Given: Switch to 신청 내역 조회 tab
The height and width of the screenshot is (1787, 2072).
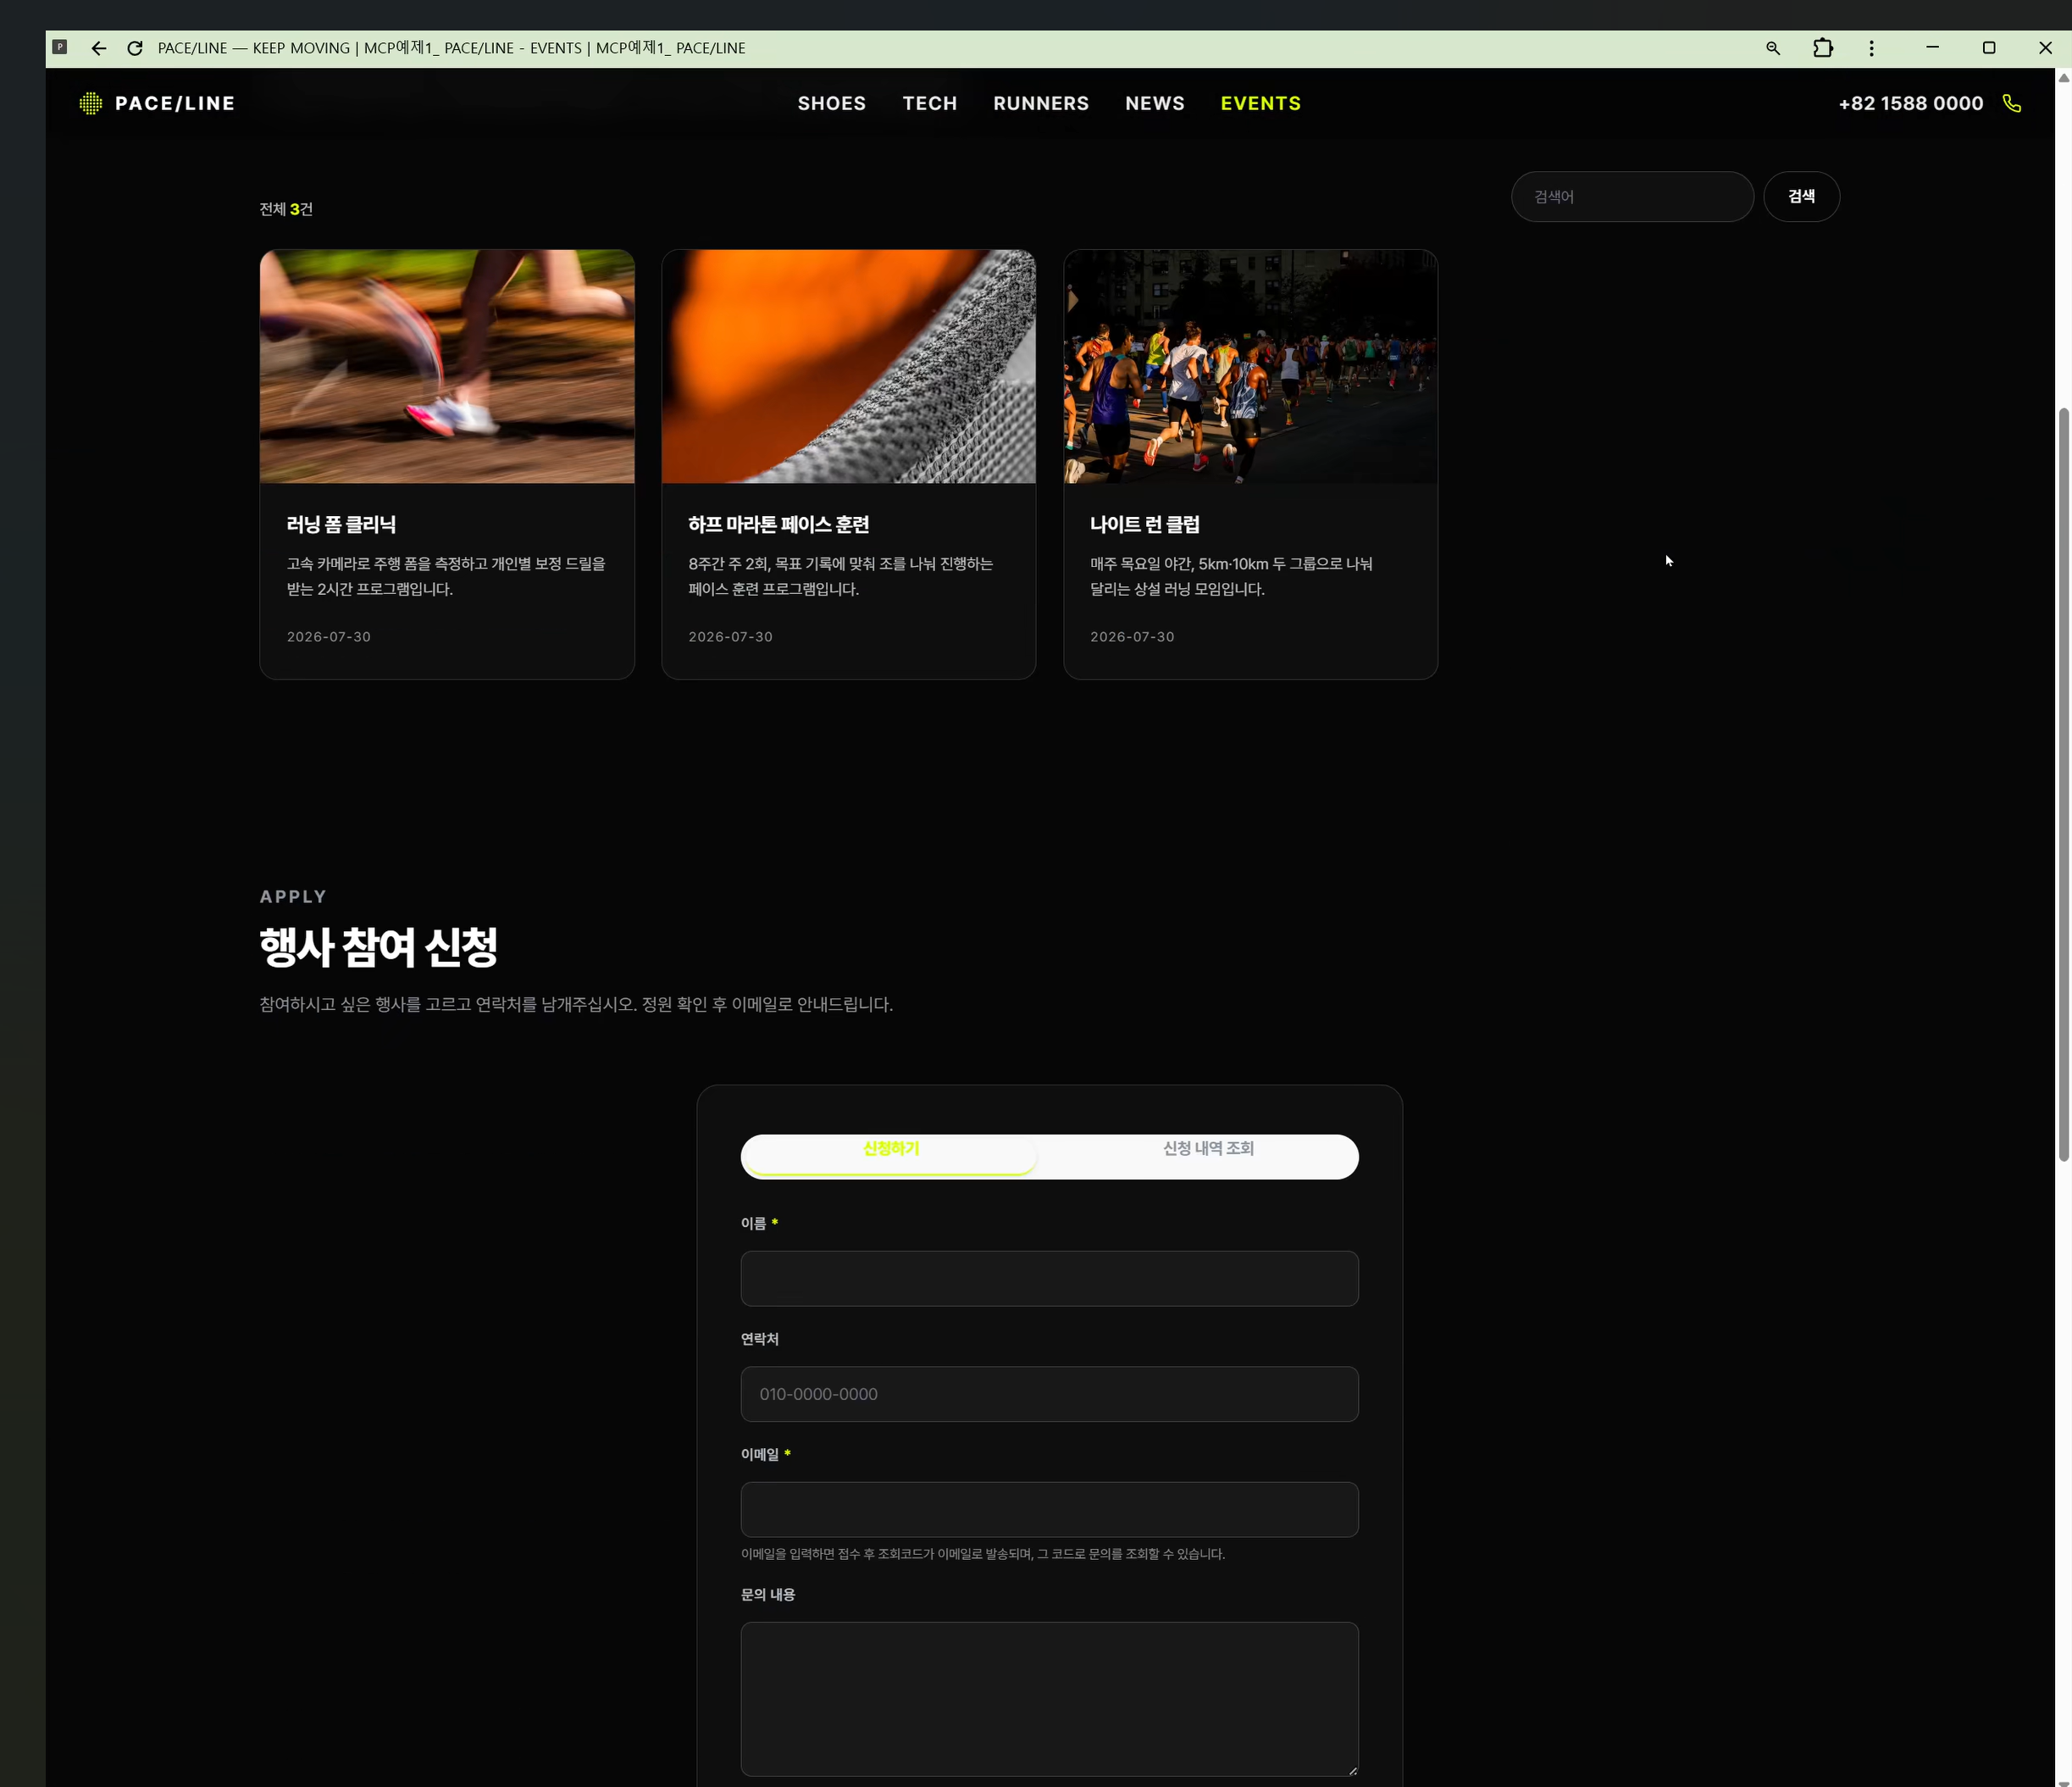Looking at the screenshot, I should coord(1207,1148).
